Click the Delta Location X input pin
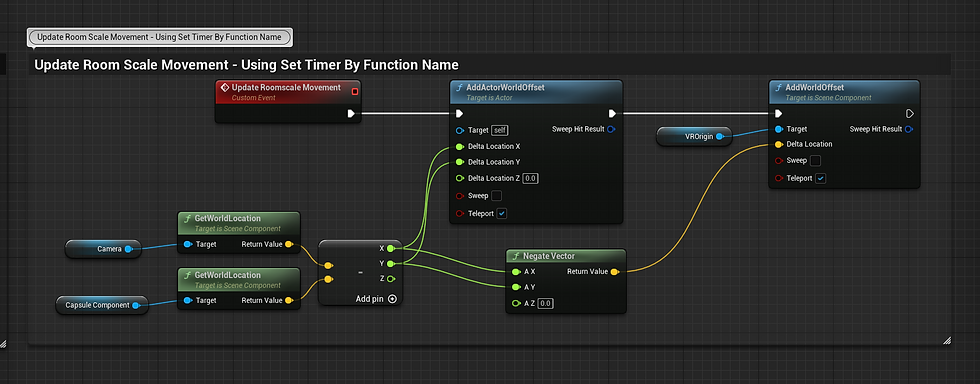This screenshot has width=980, height=384. coord(460,146)
